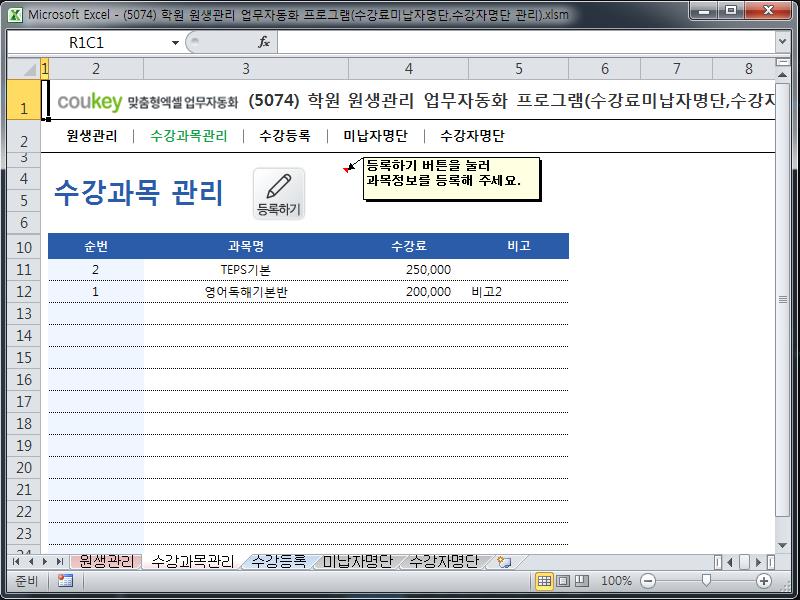800x600 pixels.
Task: Click the coukey logo
Action: (90, 102)
